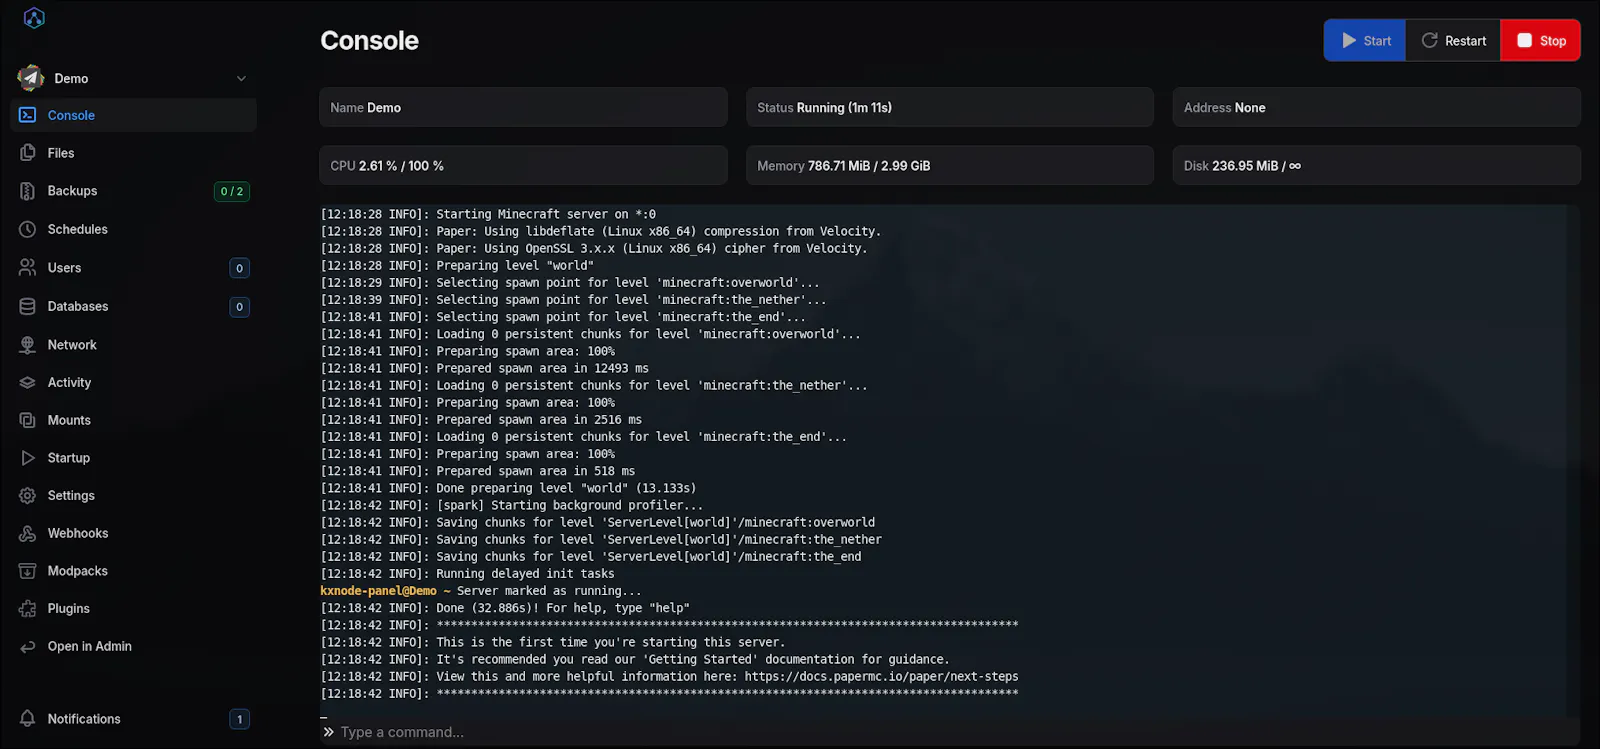Click the Name Demo info card
The image size is (1600, 749).
(523, 107)
